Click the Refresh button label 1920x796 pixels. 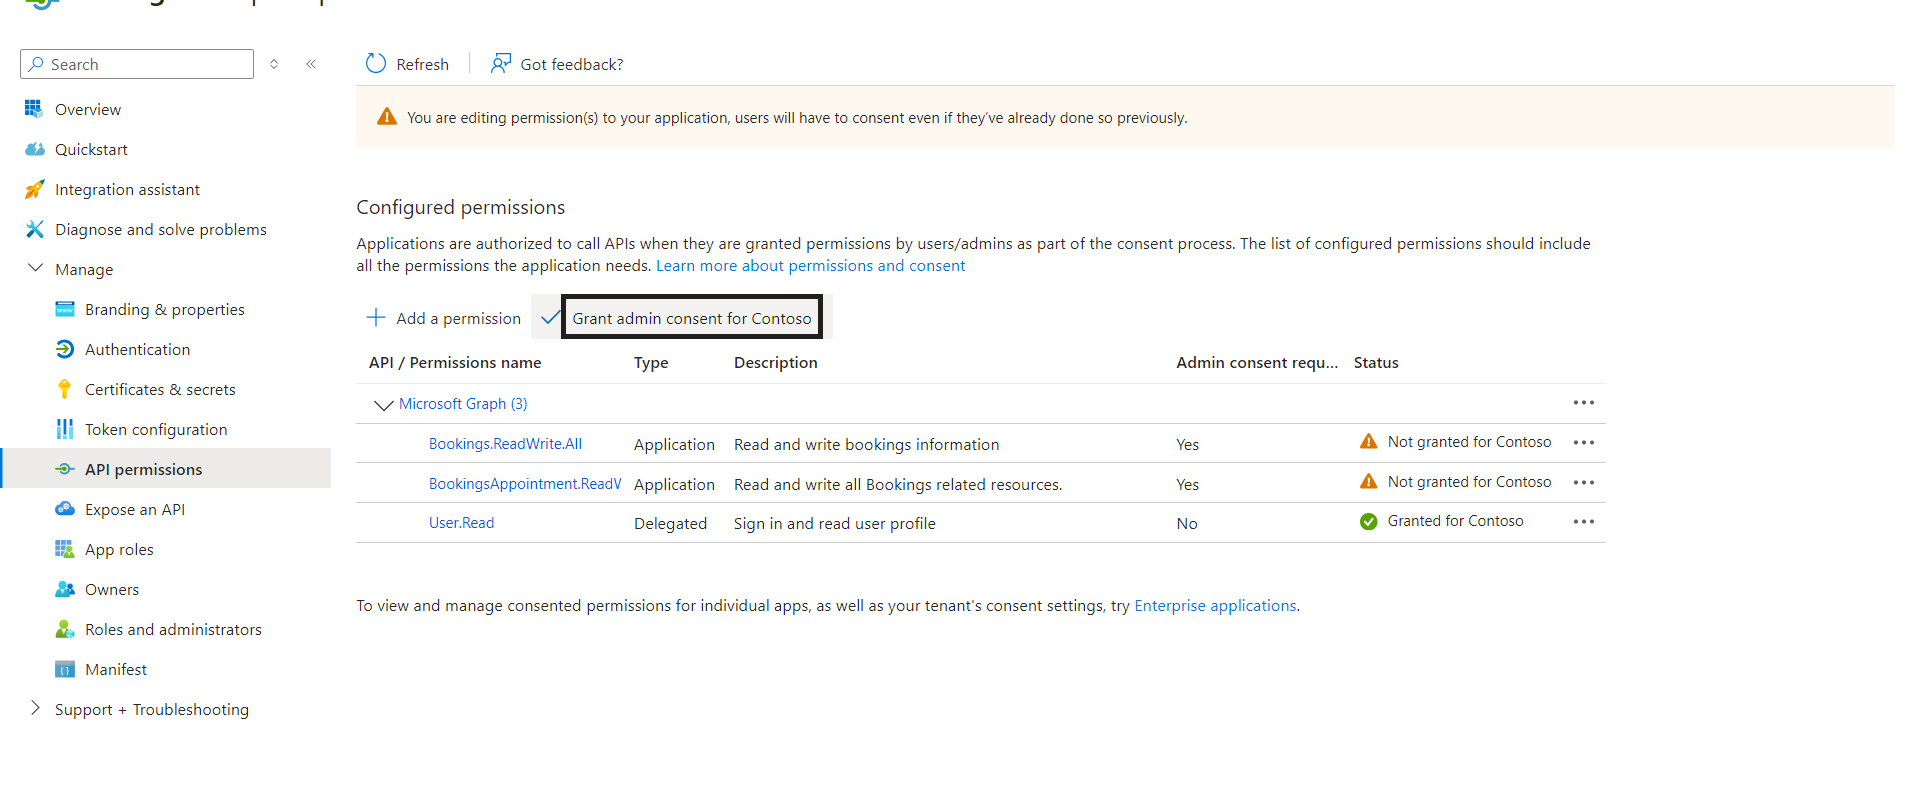coord(422,64)
